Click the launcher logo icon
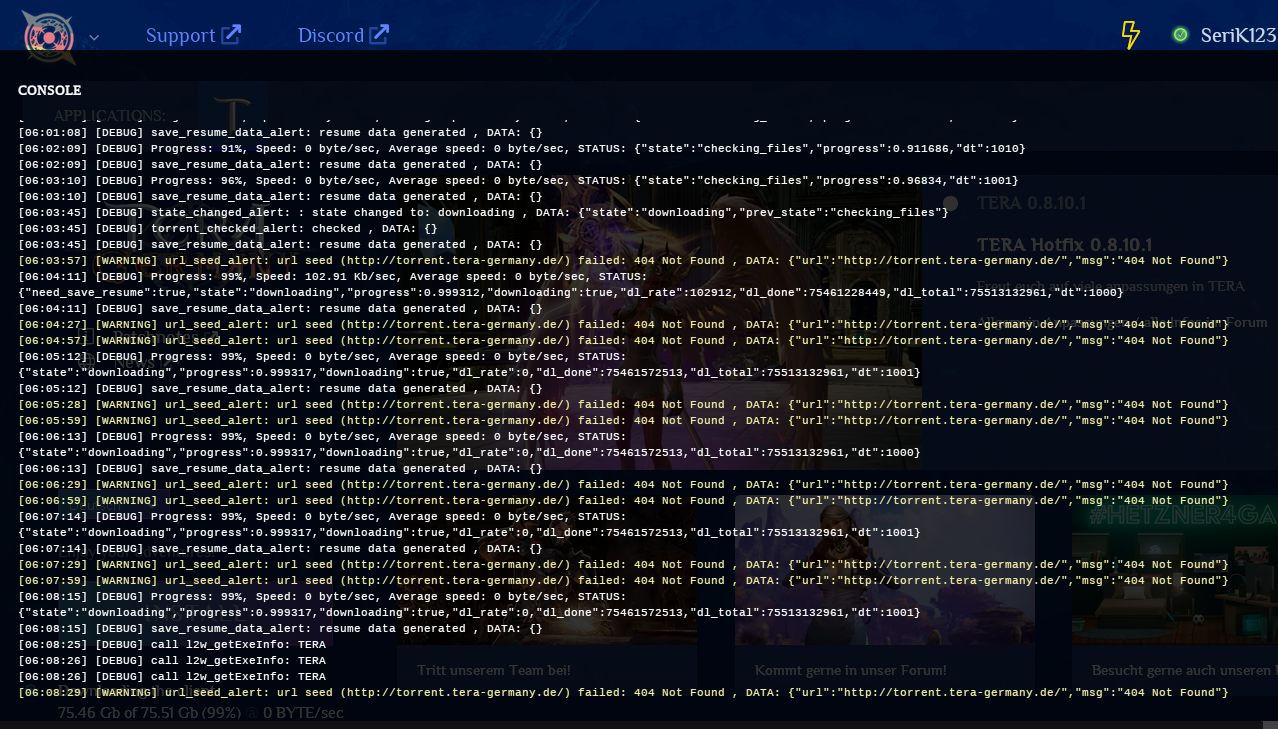This screenshot has height=729, width=1278. point(48,35)
